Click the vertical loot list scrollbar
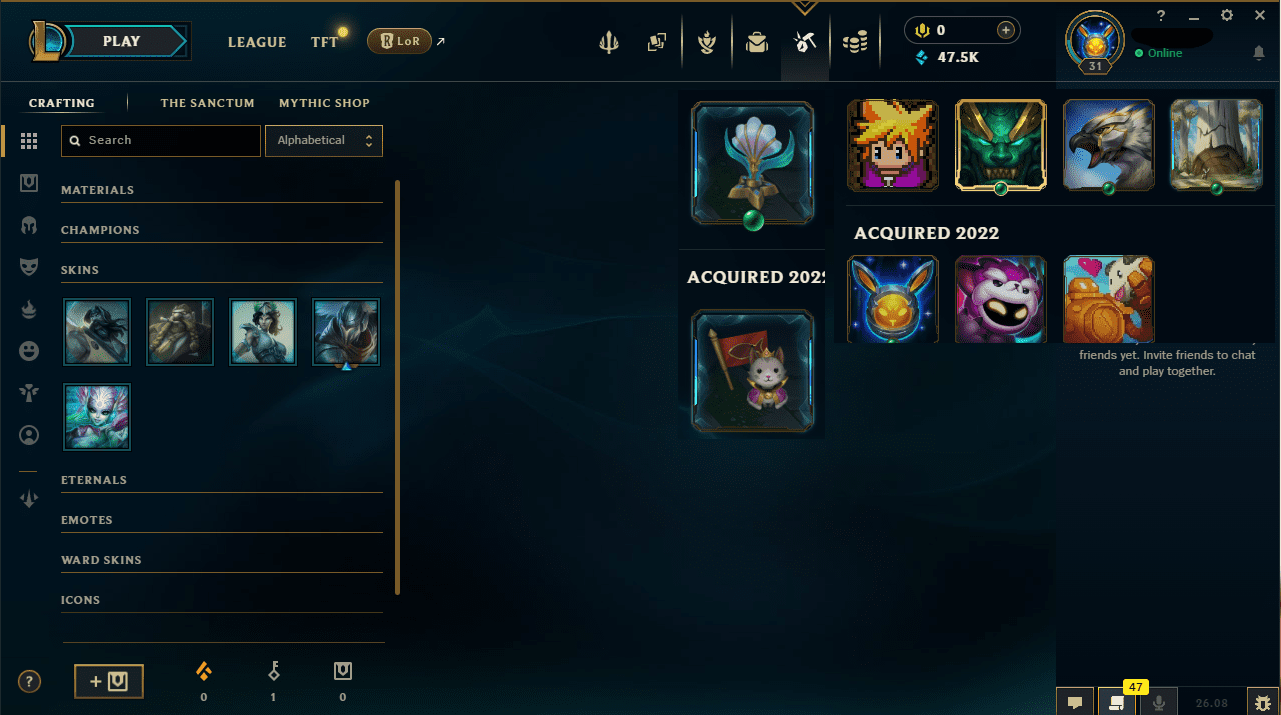The image size is (1281, 715). [398, 387]
